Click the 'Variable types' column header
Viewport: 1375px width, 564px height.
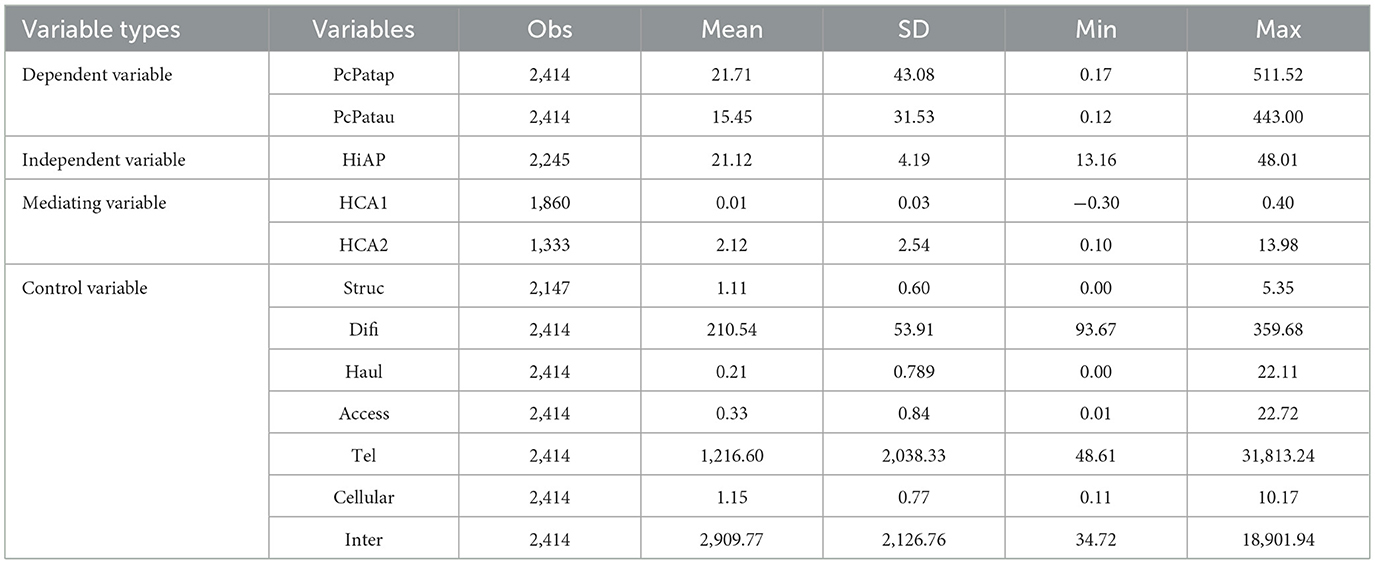click(101, 30)
